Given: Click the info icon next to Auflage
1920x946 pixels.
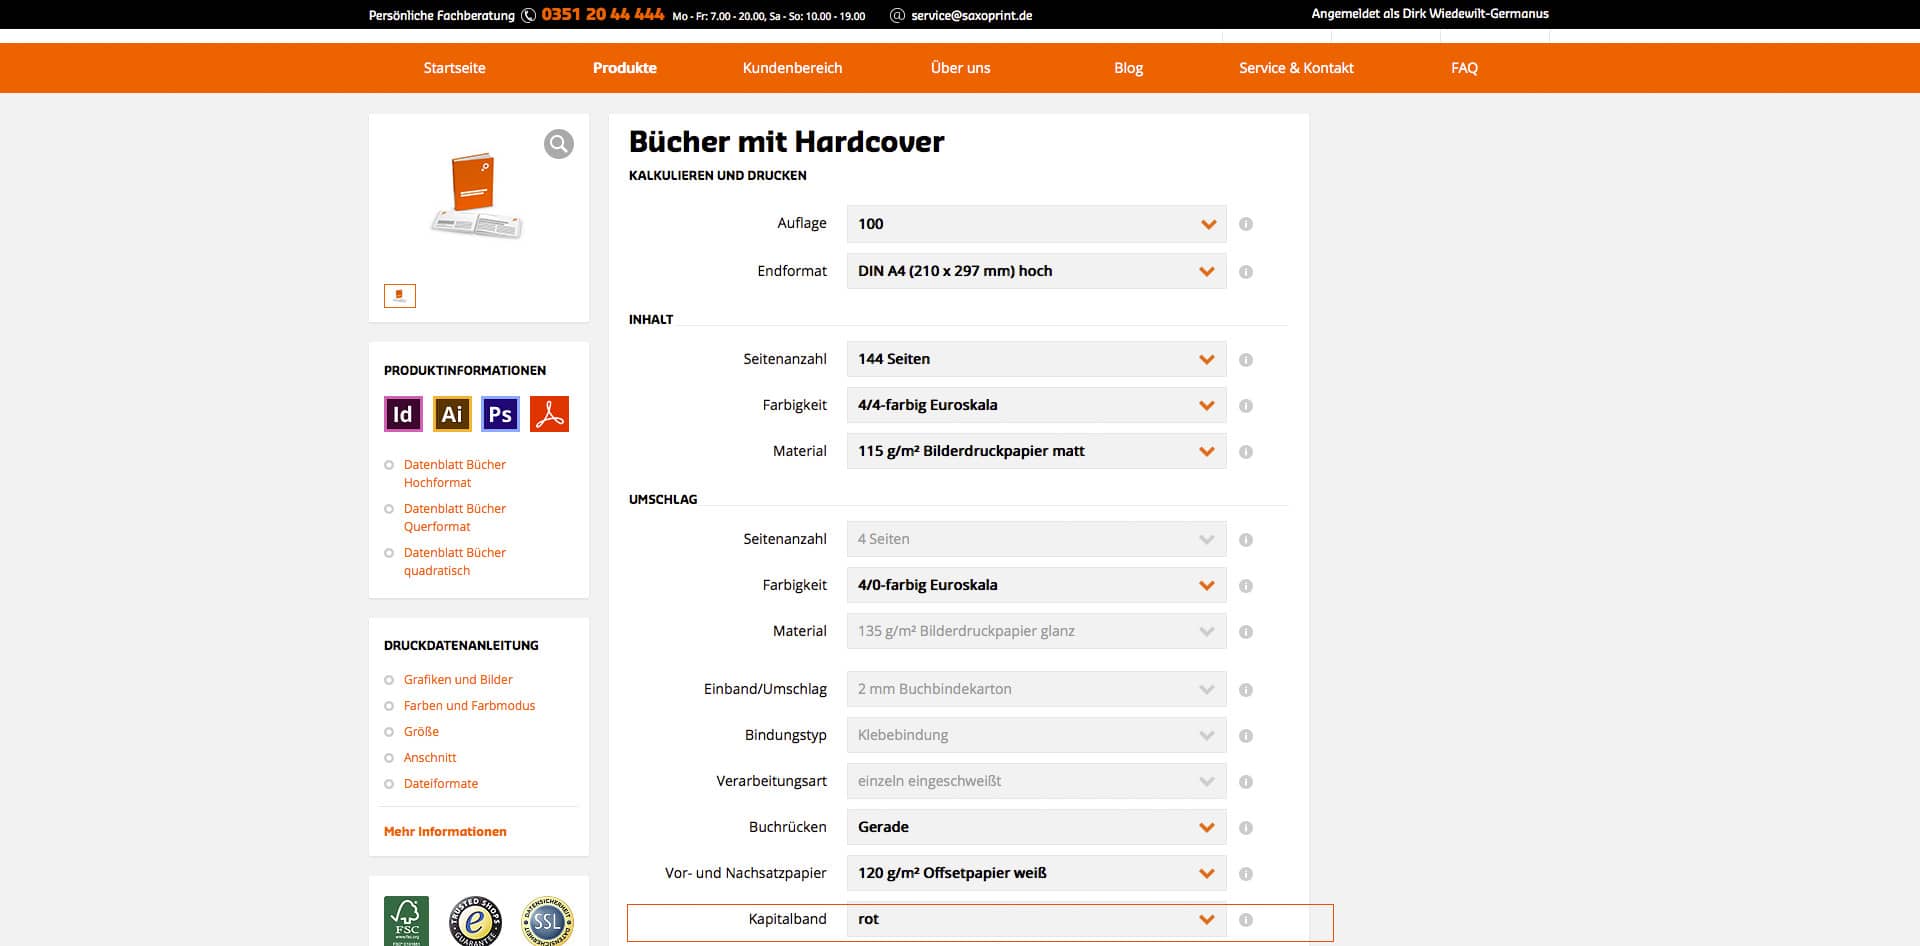Looking at the screenshot, I should point(1245,224).
